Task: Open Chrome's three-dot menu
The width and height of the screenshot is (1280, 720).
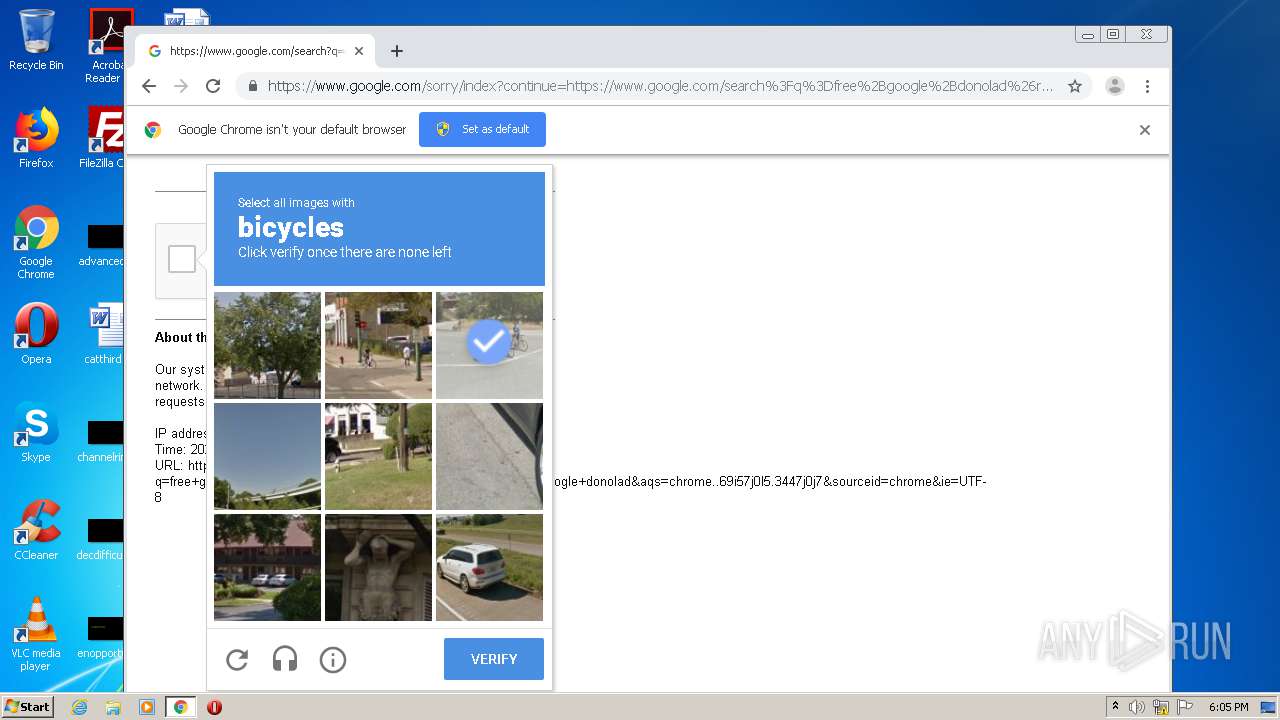Action: [x=1147, y=86]
